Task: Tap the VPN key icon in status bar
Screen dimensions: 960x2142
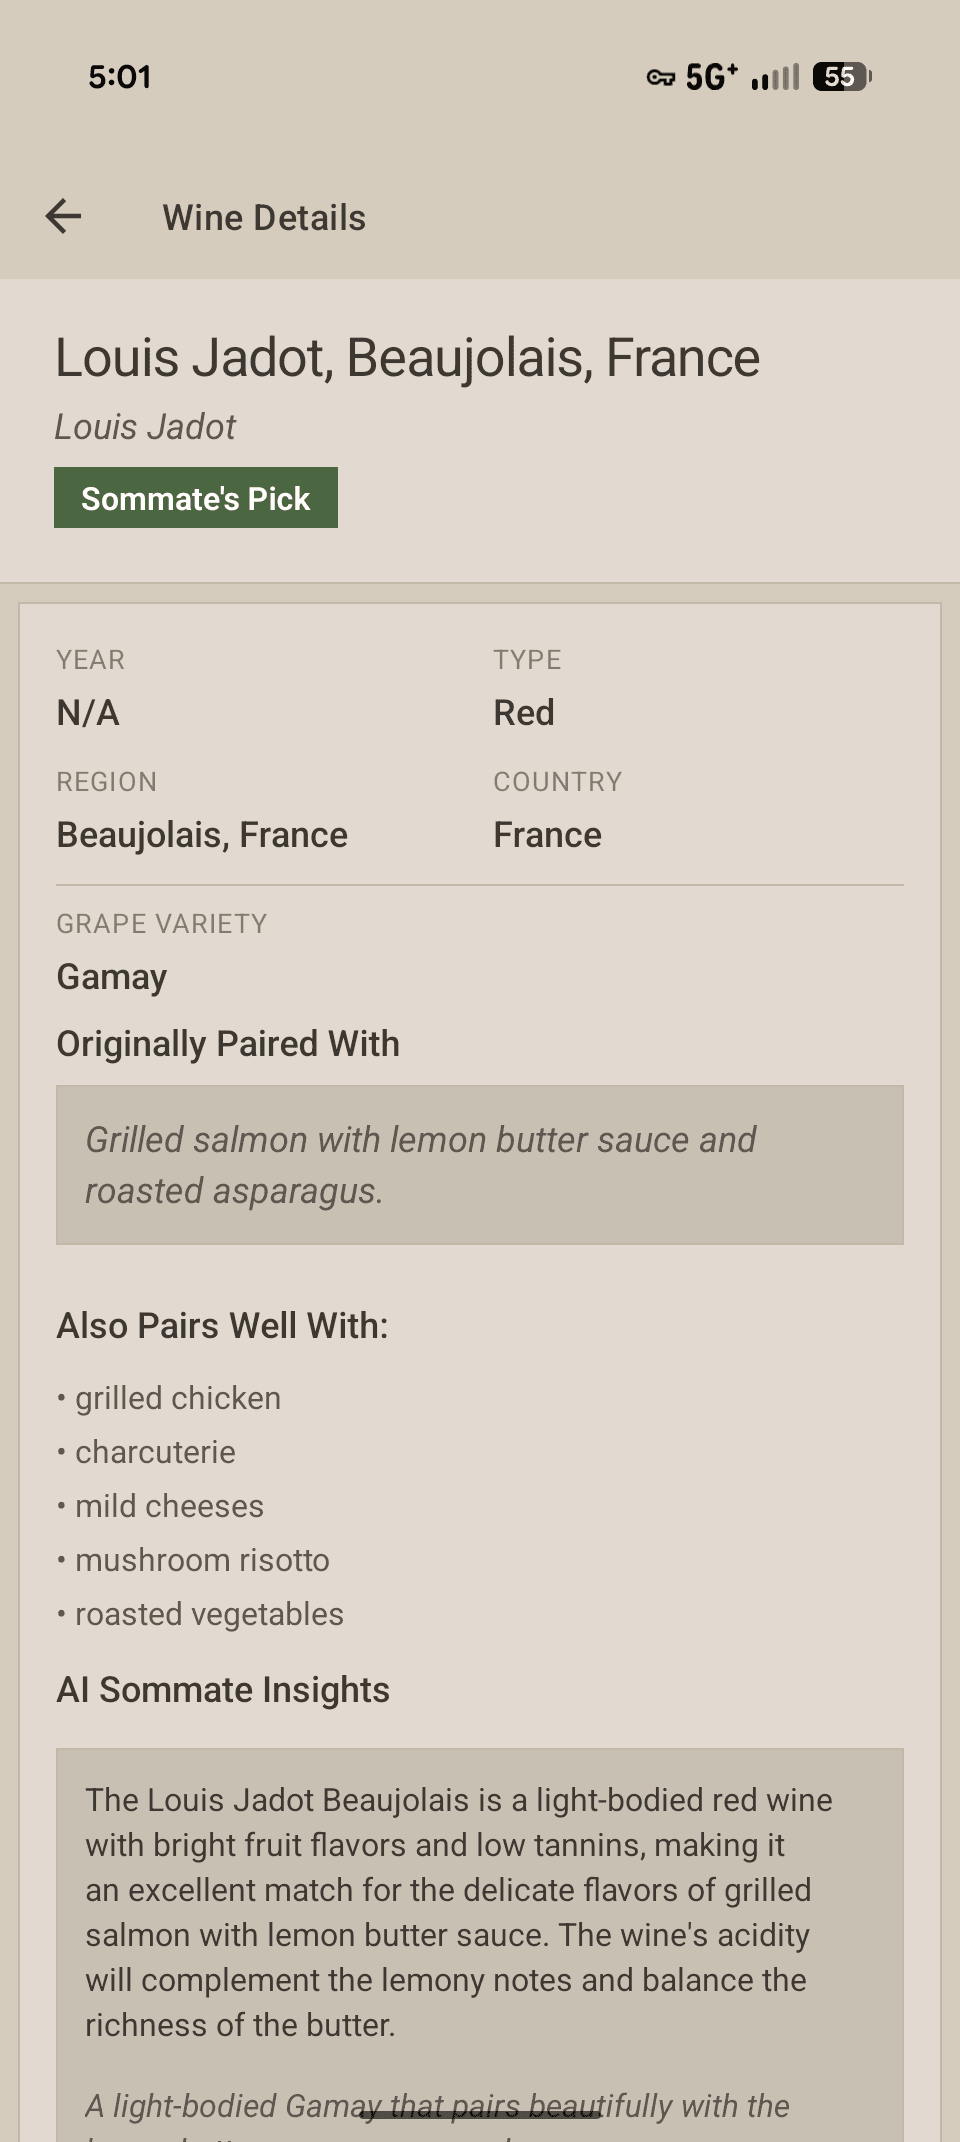Action: coord(660,75)
